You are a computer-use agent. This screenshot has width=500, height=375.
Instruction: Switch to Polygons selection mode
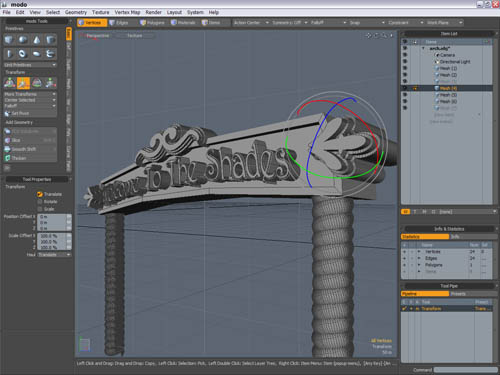(x=152, y=23)
